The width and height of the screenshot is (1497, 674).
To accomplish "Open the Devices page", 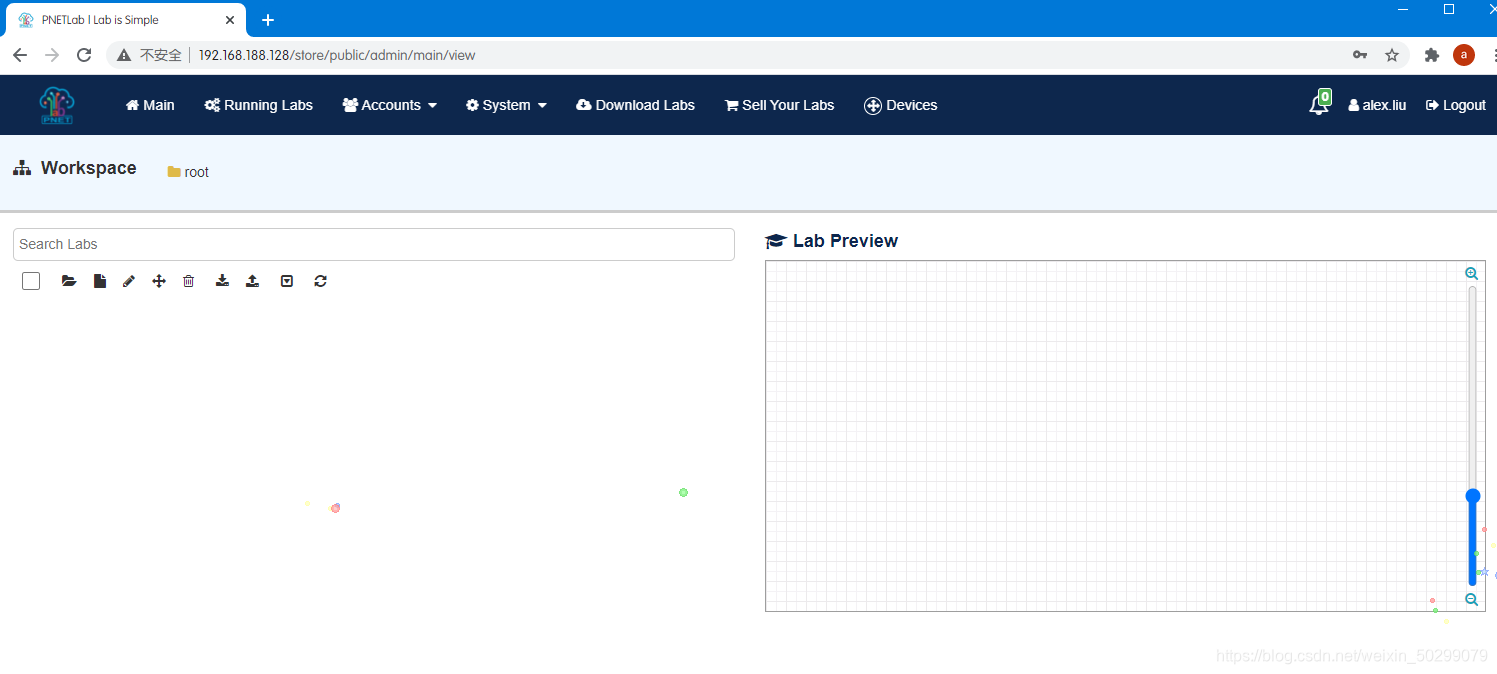I will (x=900, y=105).
